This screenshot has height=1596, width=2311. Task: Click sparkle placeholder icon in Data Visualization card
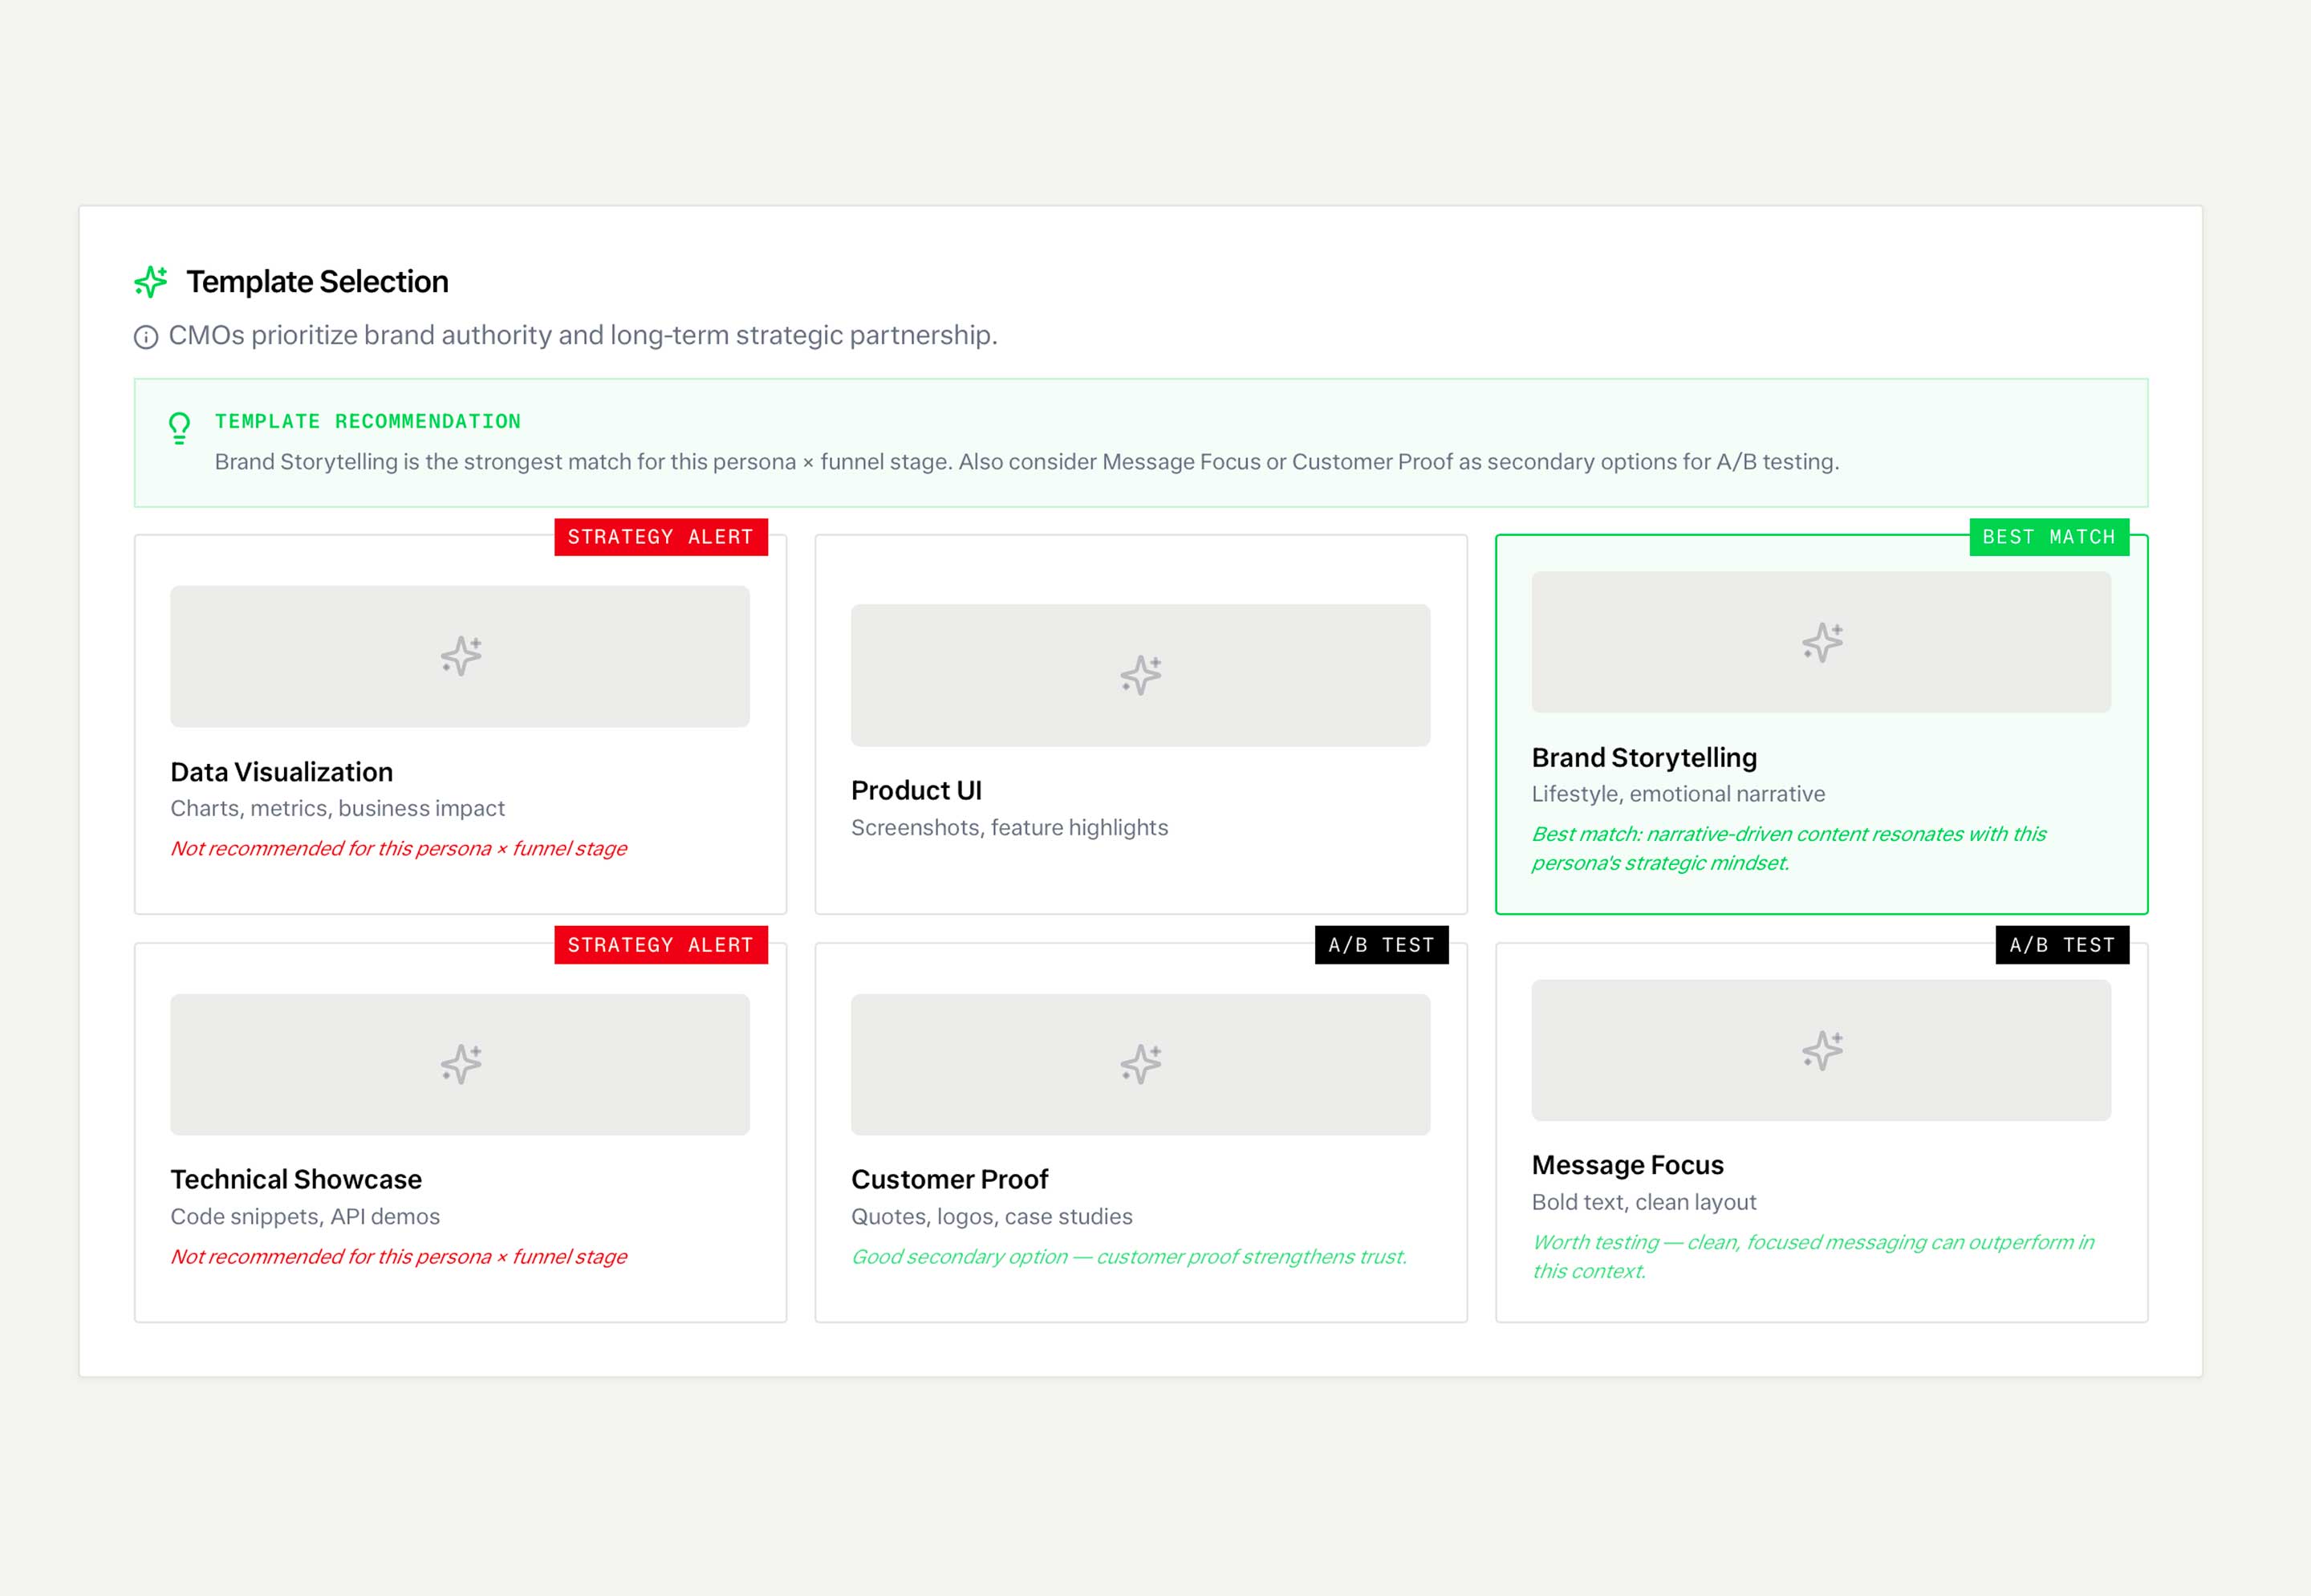pyautogui.click(x=461, y=656)
